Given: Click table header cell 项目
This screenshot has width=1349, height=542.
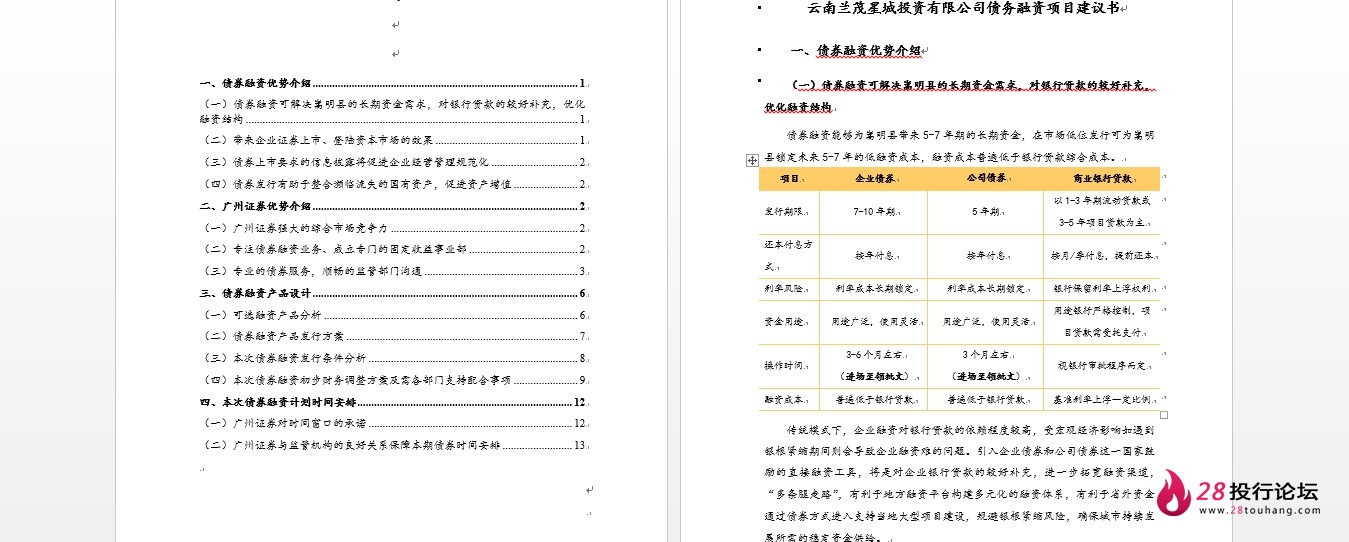Looking at the screenshot, I should (790, 178).
